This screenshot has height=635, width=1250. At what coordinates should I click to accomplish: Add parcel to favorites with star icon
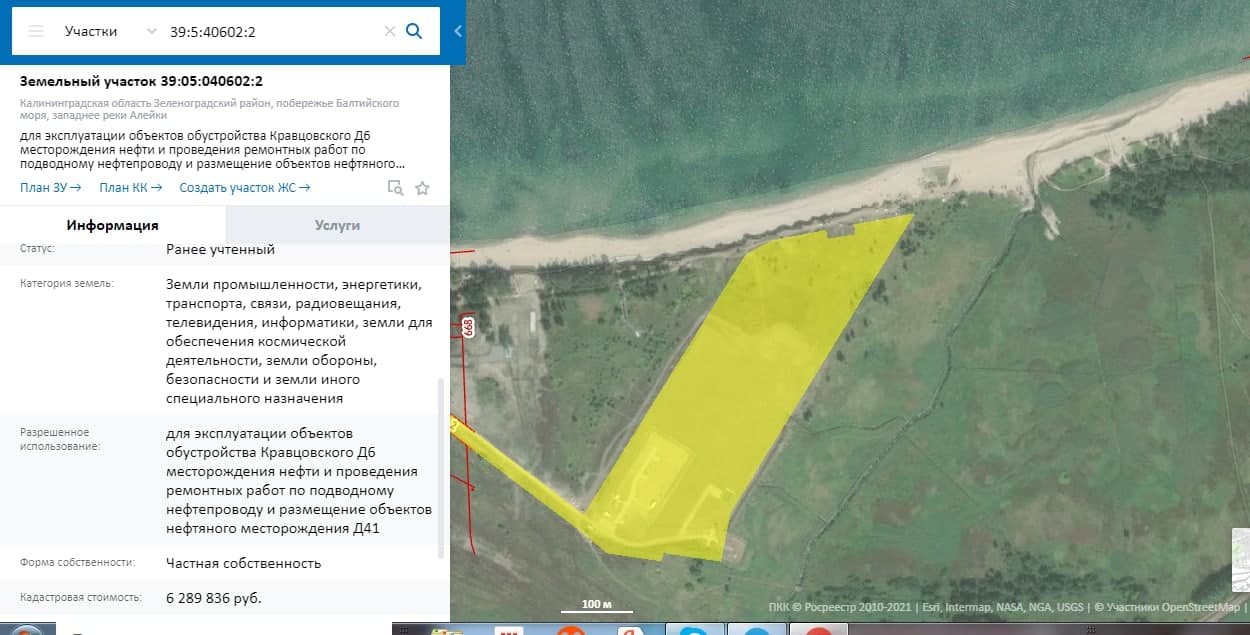click(x=422, y=188)
